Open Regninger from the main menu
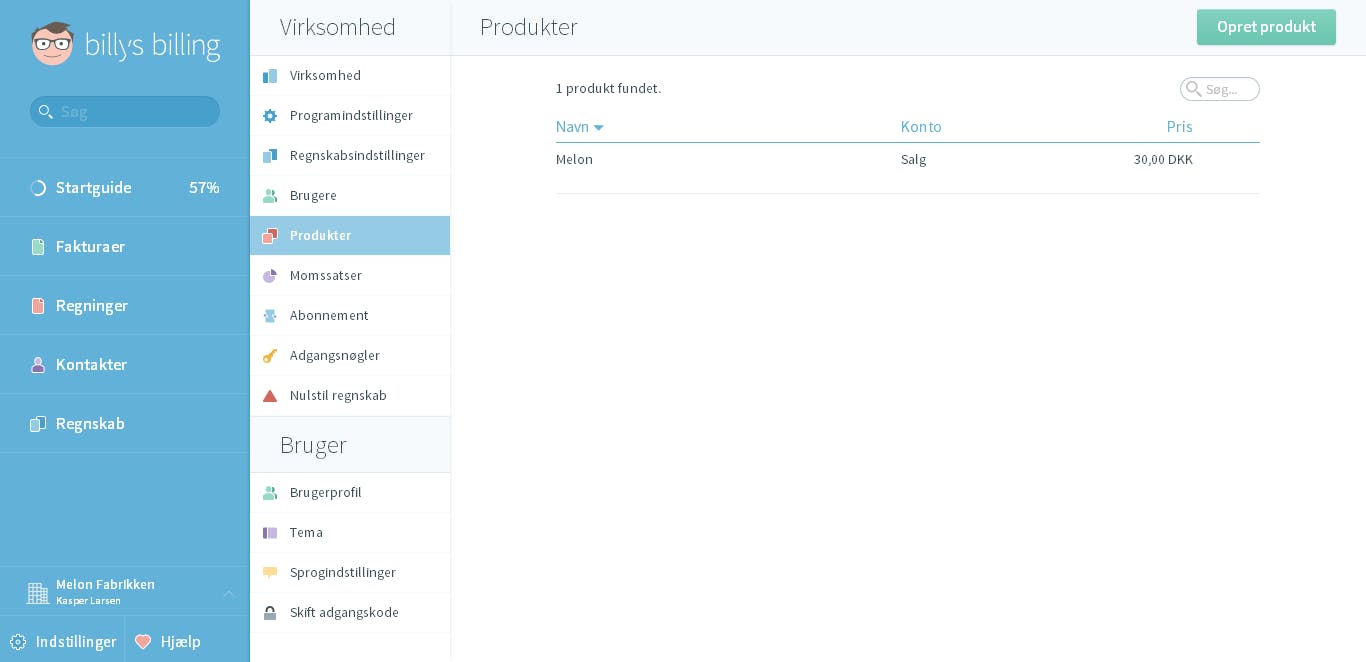1366x662 pixels. (125, 306)
